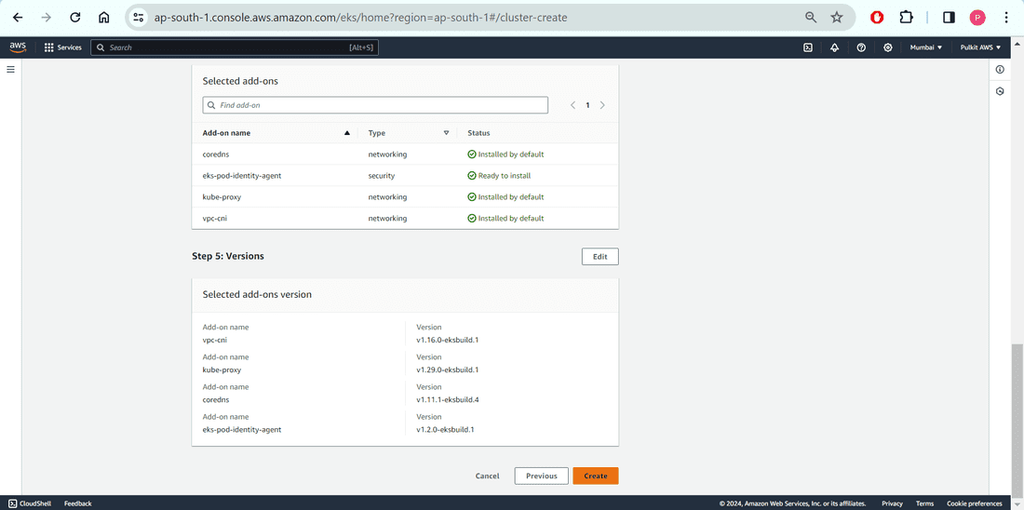Viewport: 1024px width, 510px height.
Task: Open the Extensions puzzle icon
Action: [x=906, y=18]
